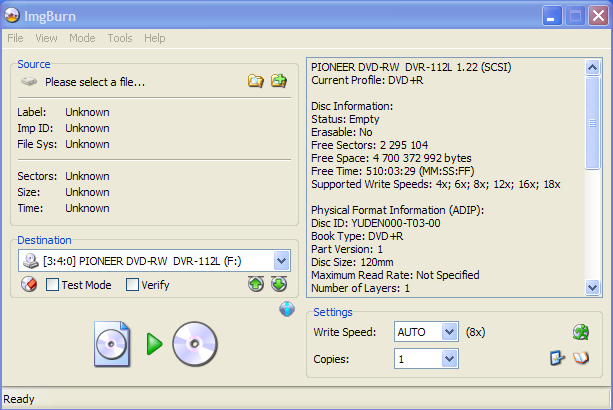This screenshot has height=410, width=613.
Task: Open the View menu
Action: pos(46,38)
